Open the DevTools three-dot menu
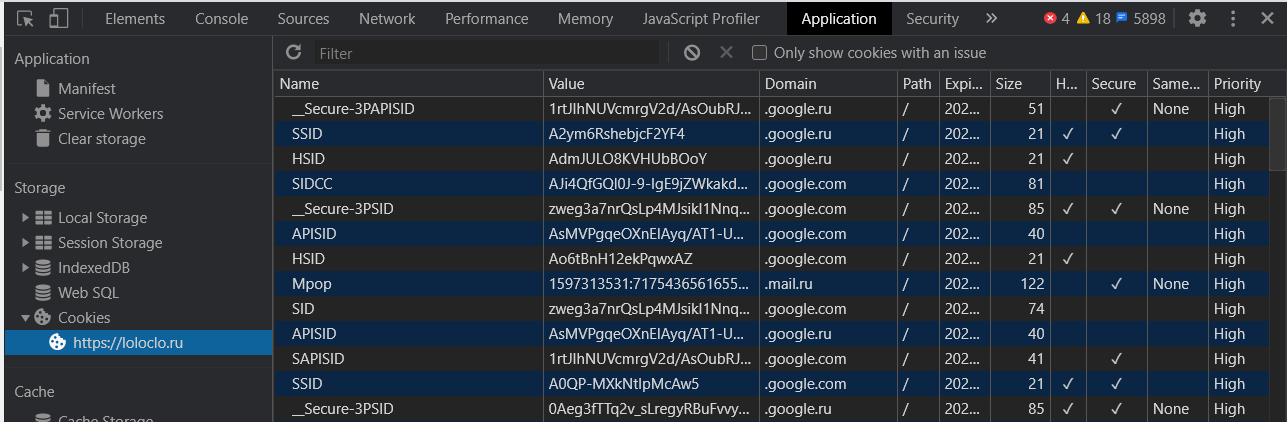 point(1232,19)
